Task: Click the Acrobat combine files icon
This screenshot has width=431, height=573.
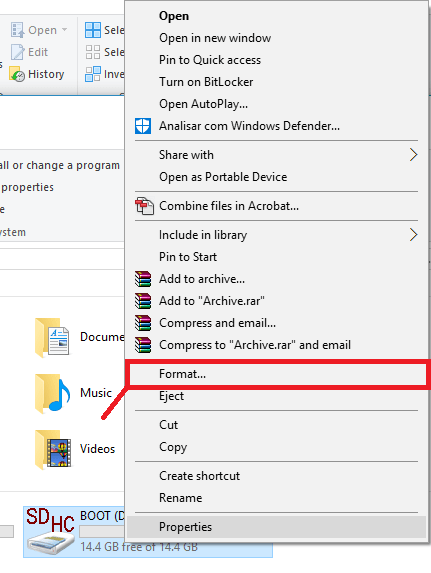Action: pyautogui.click(x=144, y=206)
